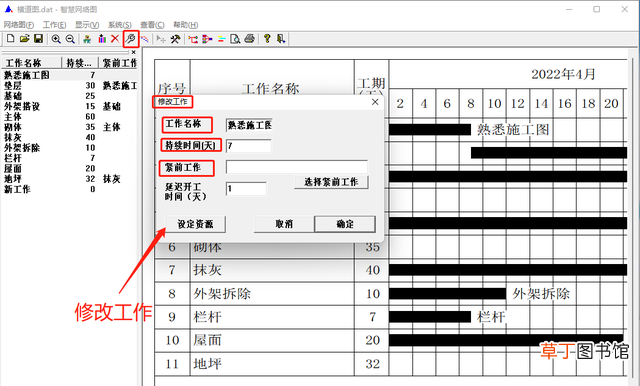
Task: Click the 紧前工作 input field
Action: [297, 166]
